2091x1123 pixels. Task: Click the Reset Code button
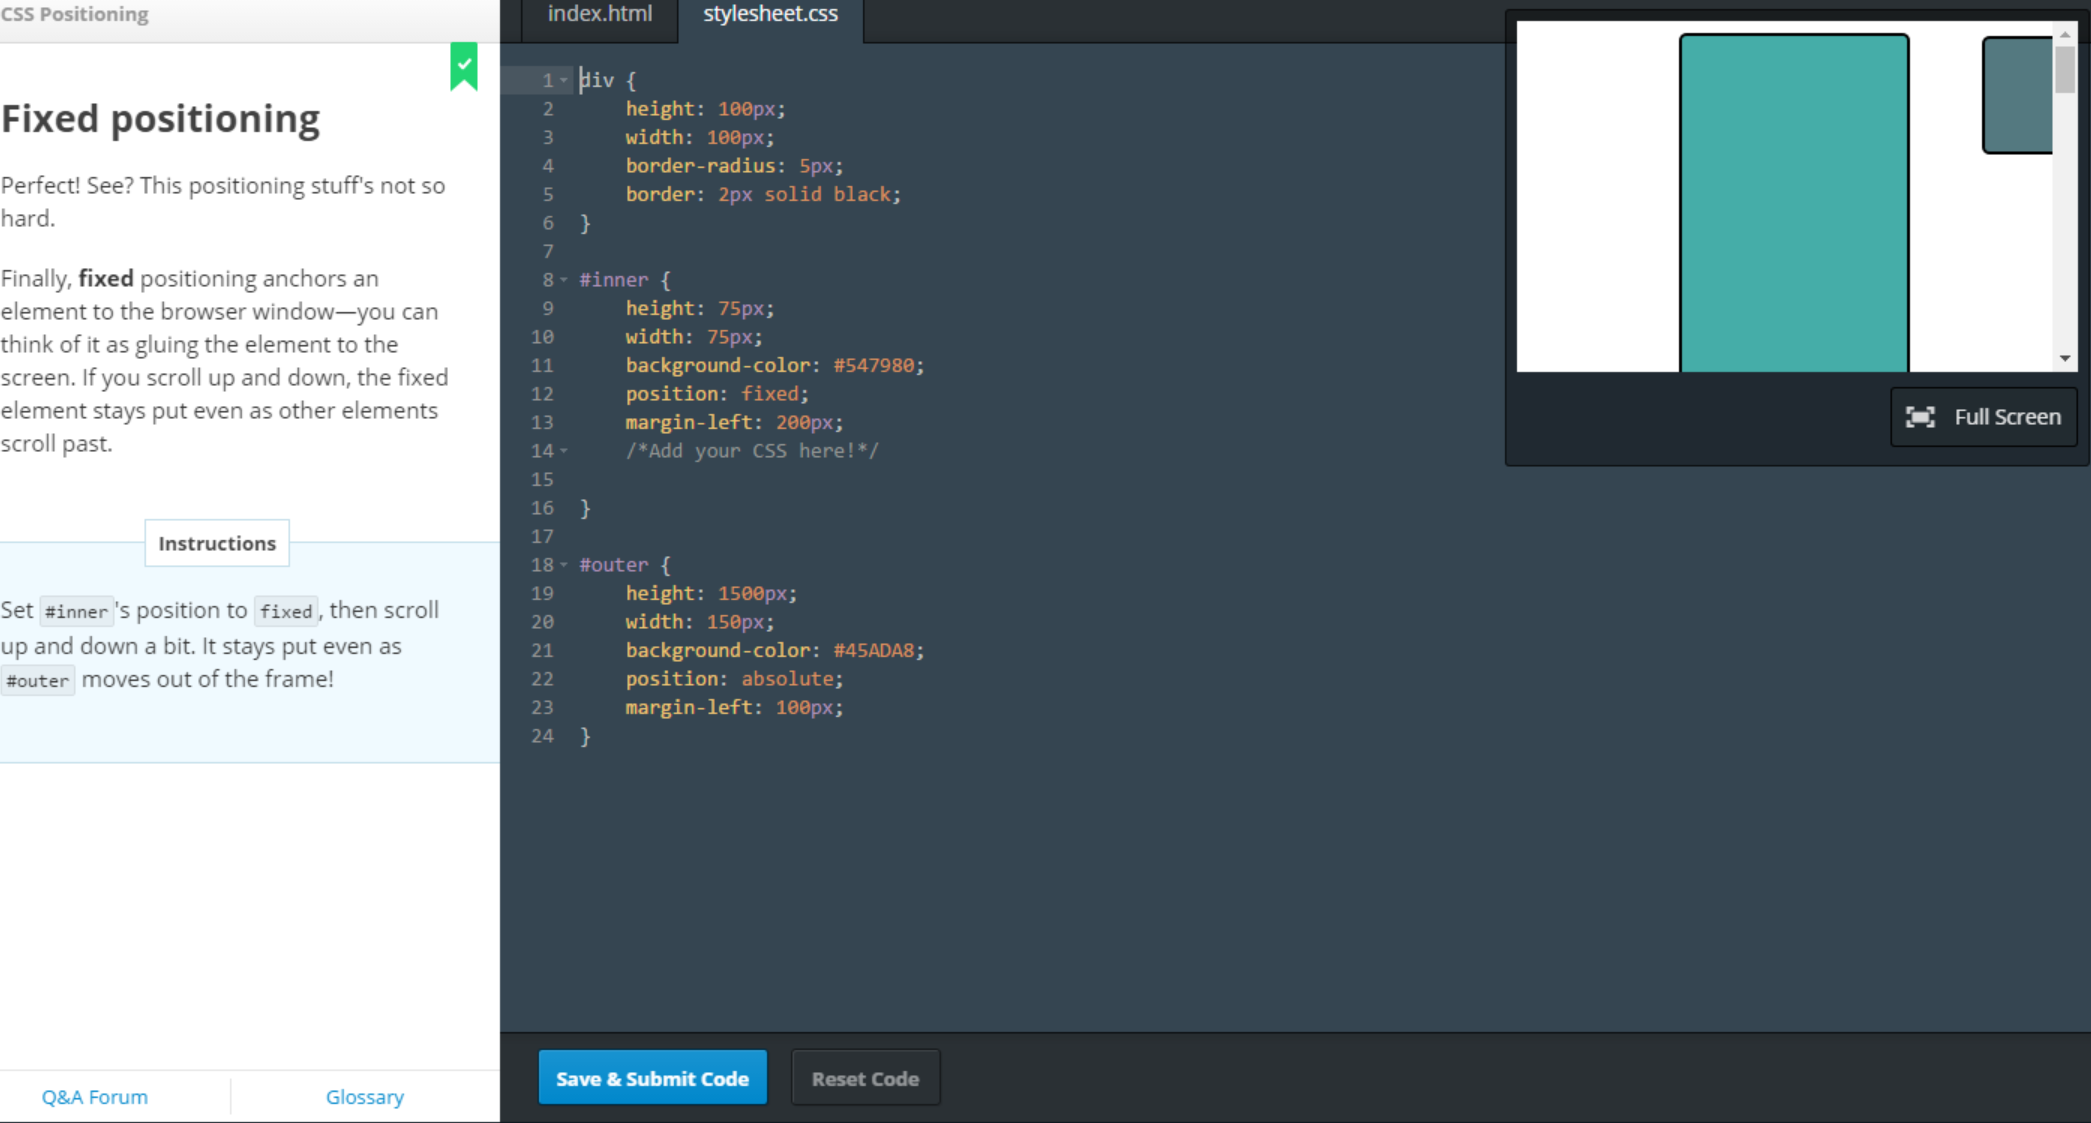865,1078
